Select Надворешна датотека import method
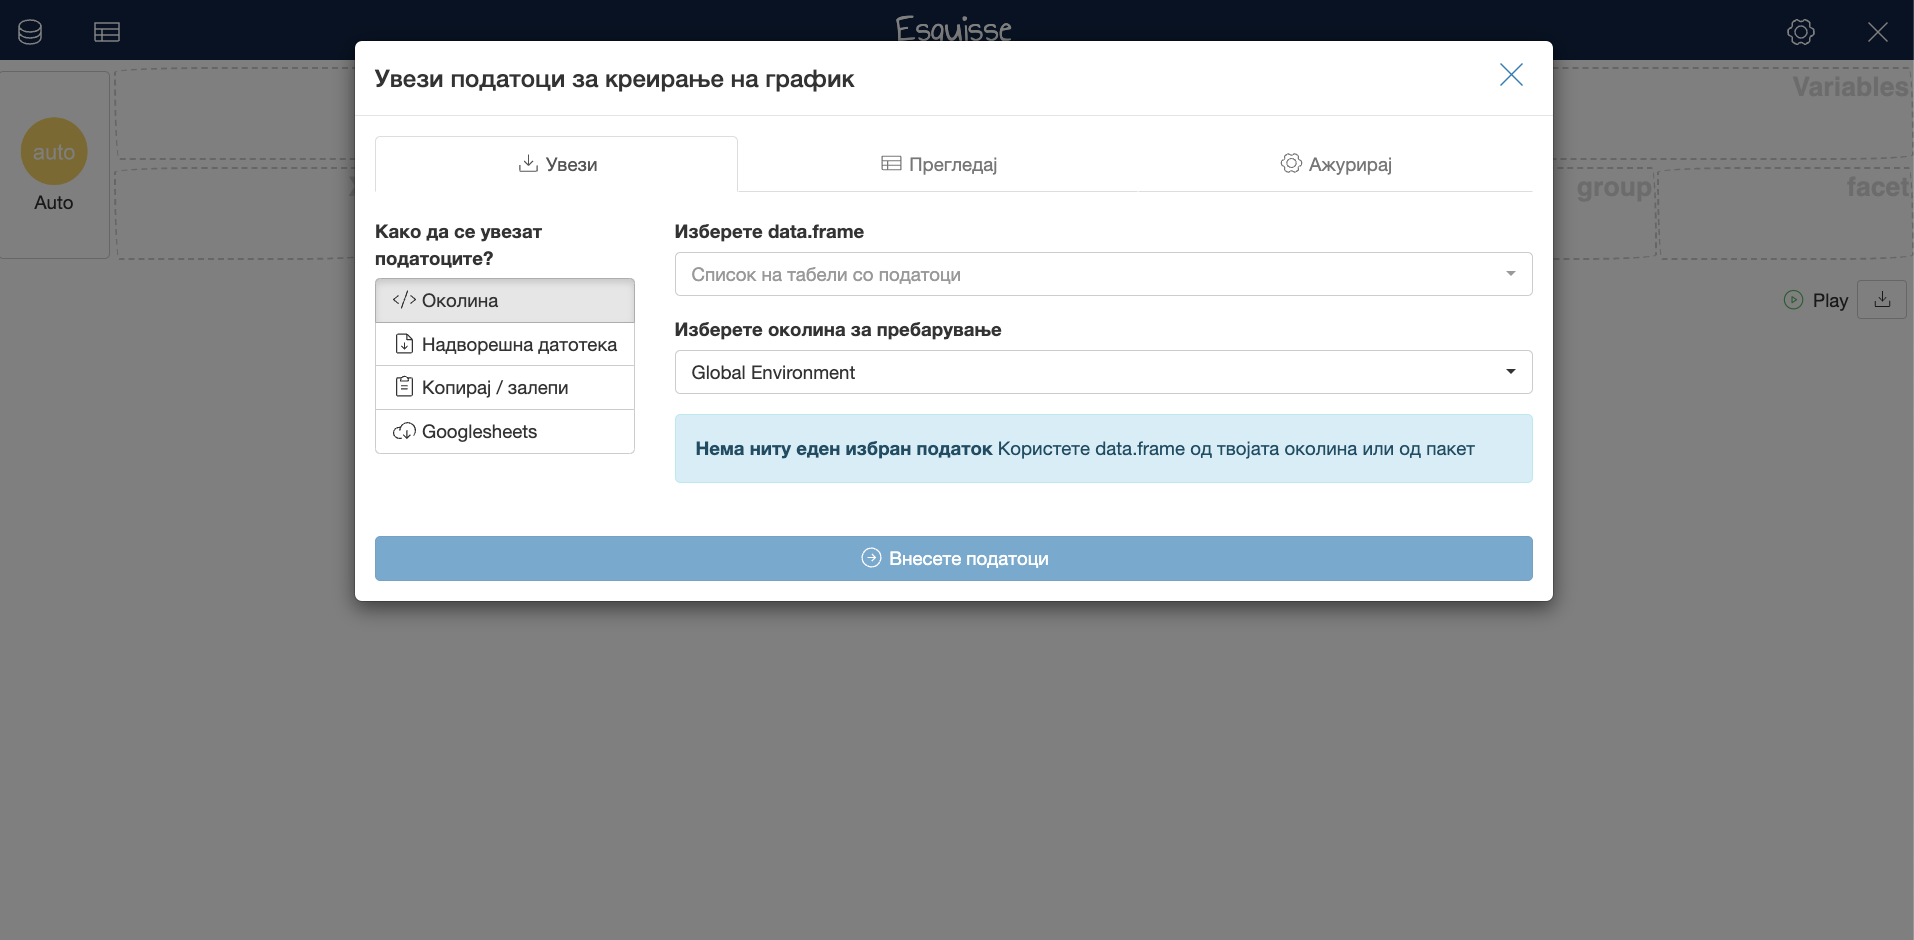This screenshot has height=940, width=1914. (x=505, y=344)
